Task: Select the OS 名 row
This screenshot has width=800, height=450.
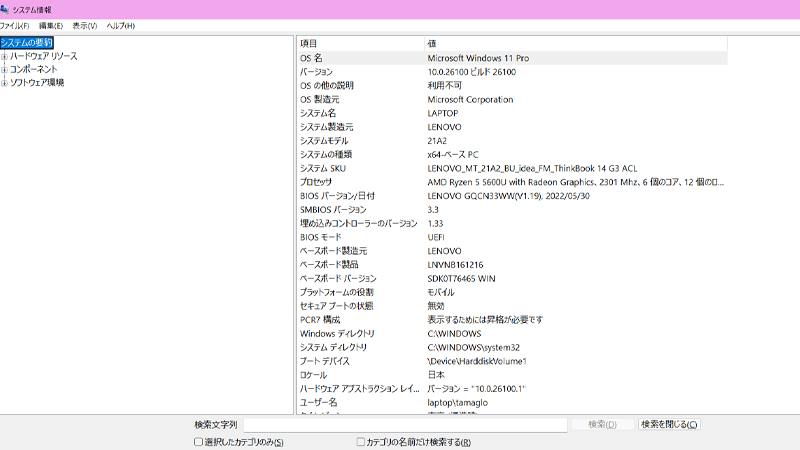Action: [512, 58]
